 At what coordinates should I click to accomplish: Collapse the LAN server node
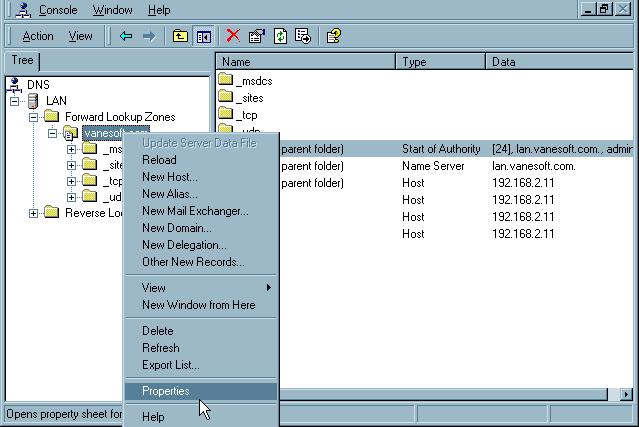pyautogui.click(x=14, y=101)
